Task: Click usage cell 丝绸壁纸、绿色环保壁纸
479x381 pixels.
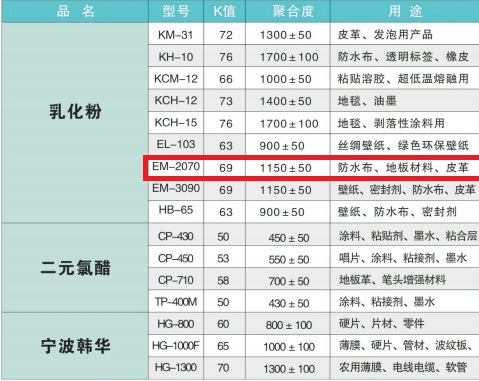Action: coord(405,145)
